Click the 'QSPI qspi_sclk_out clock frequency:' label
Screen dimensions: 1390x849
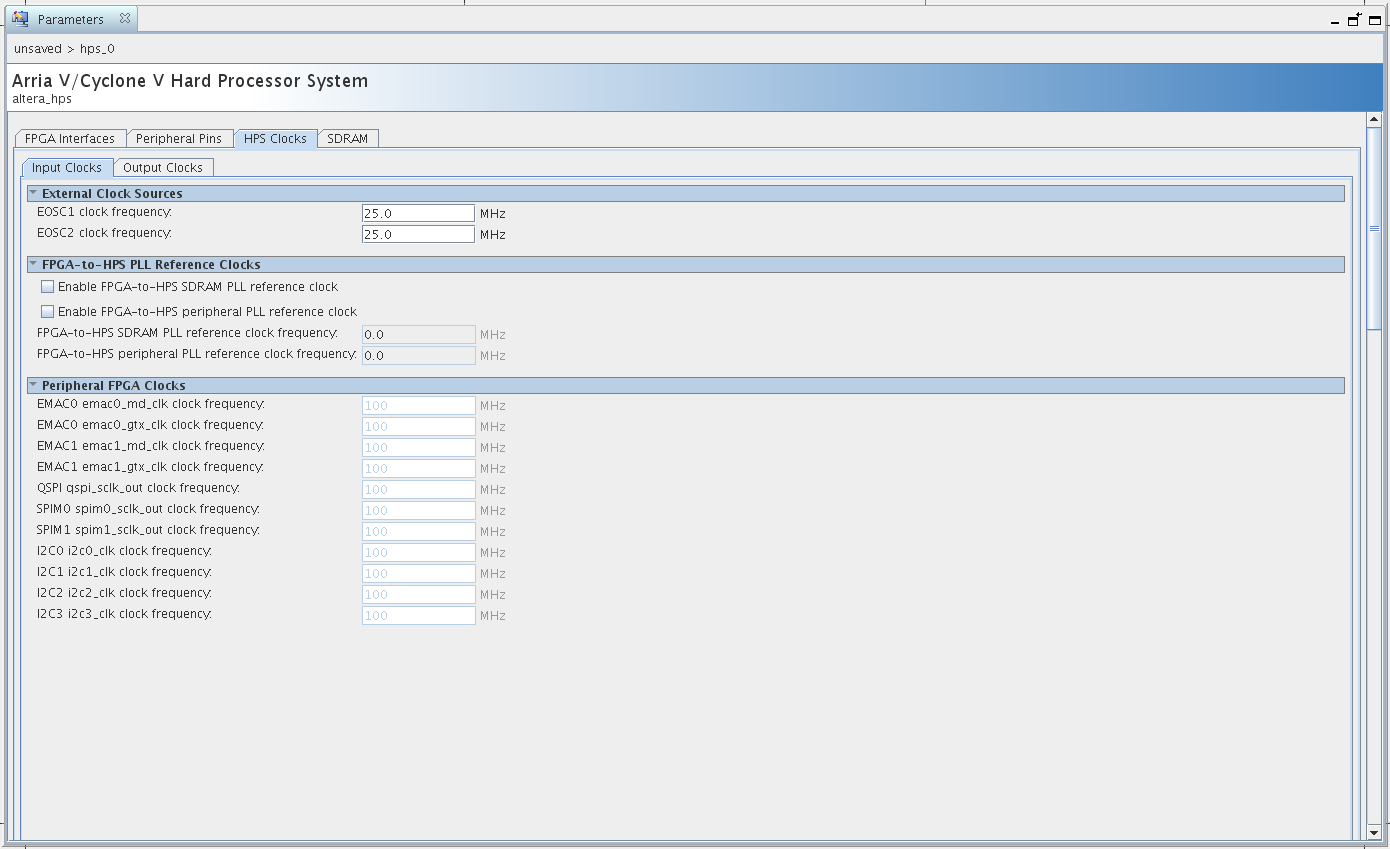point(138,488)
